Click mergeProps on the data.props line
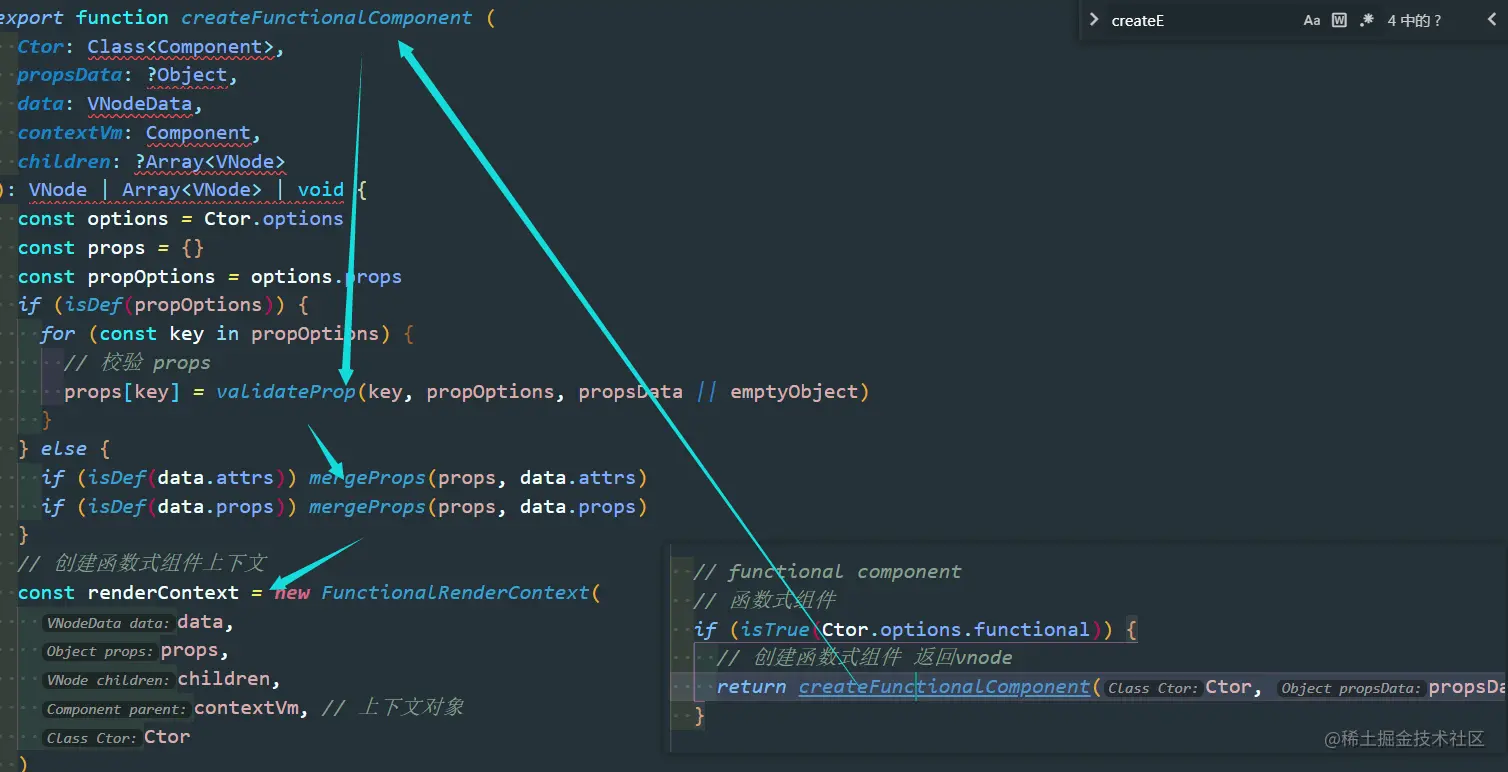1508x772 pixels. tap(367, 506)
